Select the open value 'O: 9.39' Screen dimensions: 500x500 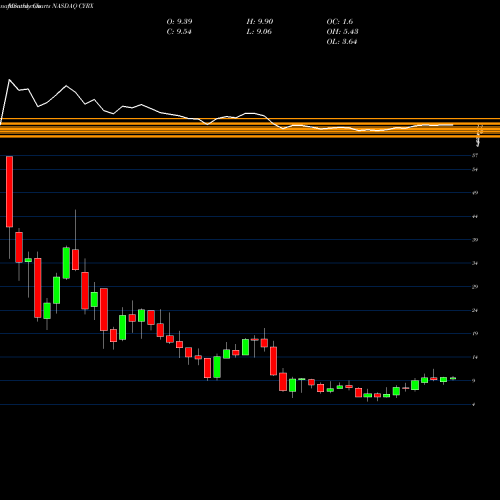(179, 22)
